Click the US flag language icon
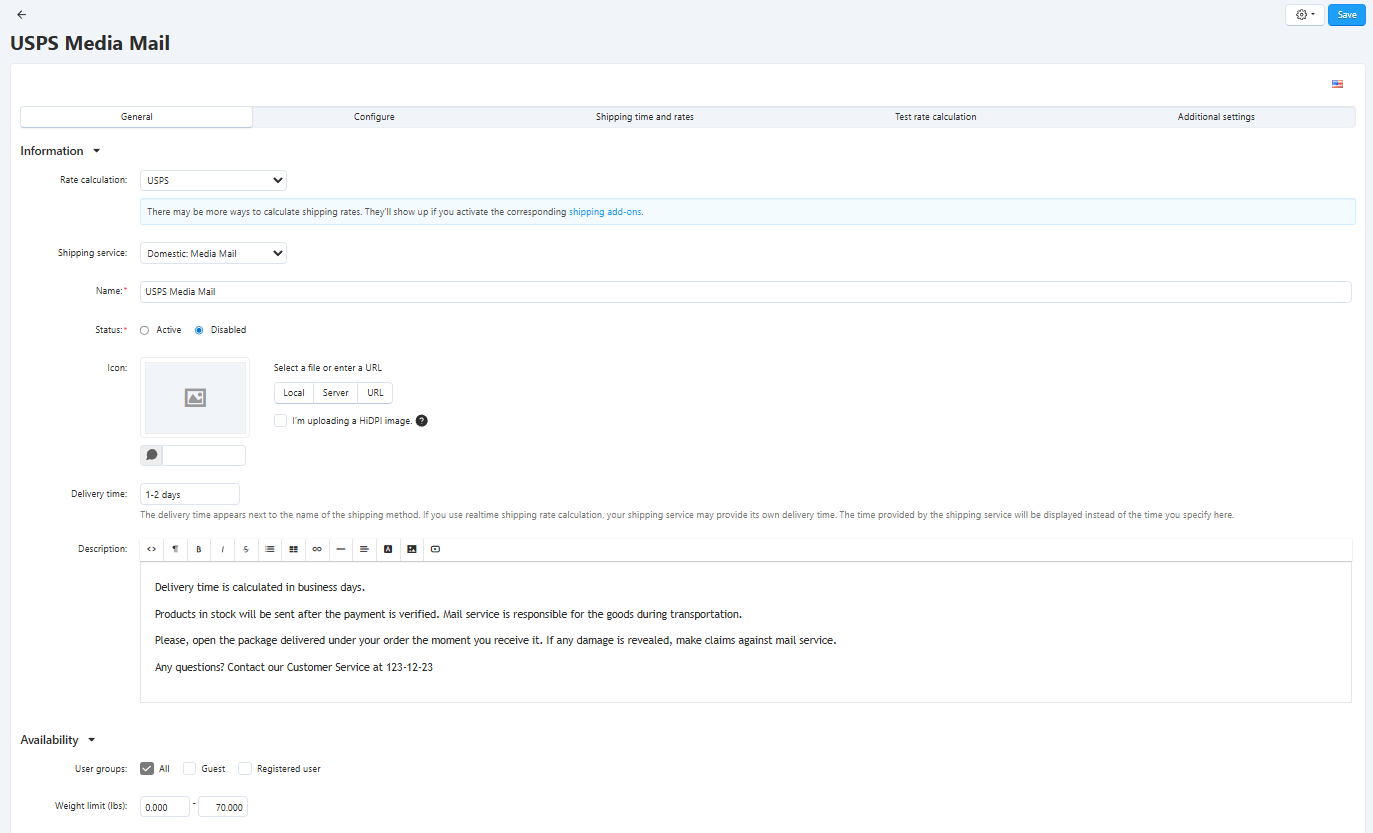Screen dimensions: 1373x833 pyautogui.click(x=1337, y=84)
